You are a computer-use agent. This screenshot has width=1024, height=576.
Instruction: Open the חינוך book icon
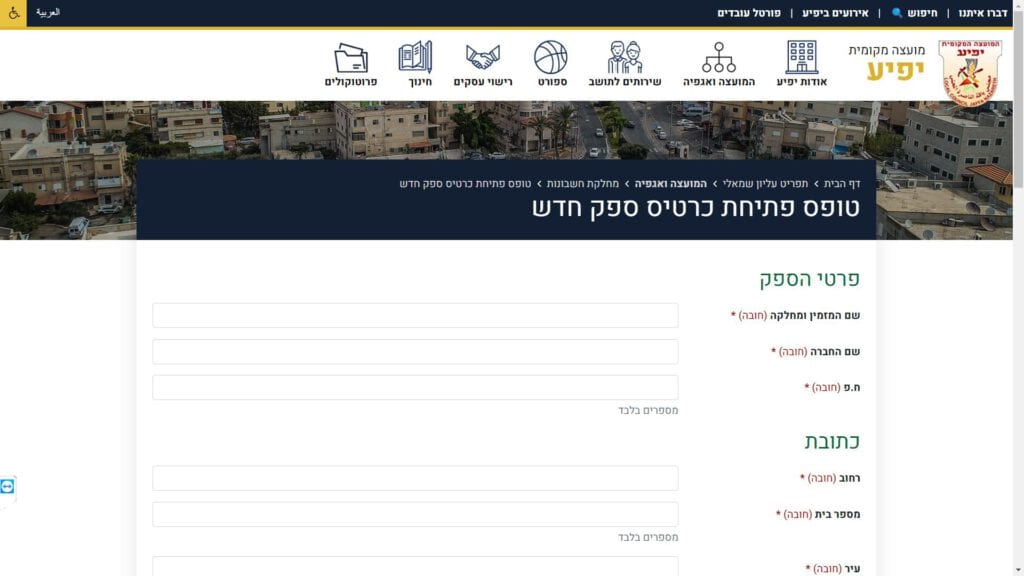[415, 58]
